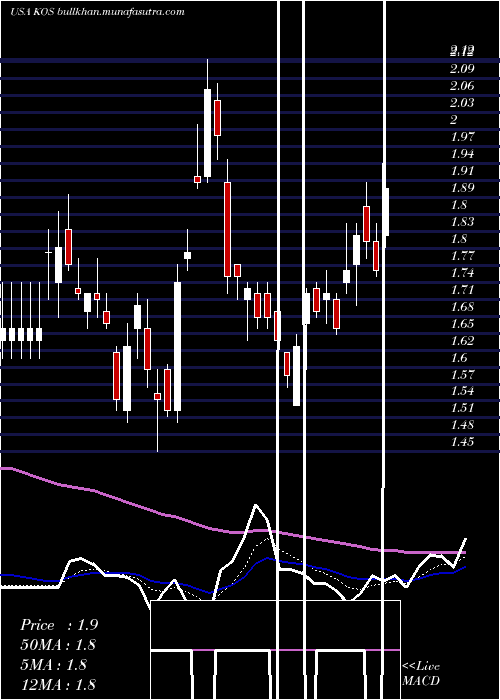Click the 1.45 price axis label
500x700 pixels.
click(x=462, y=442)
